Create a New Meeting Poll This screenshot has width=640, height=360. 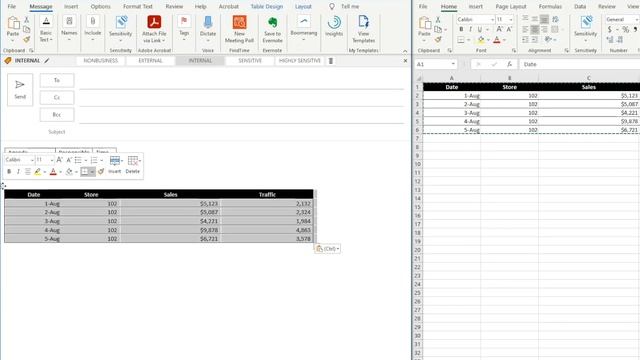(239, 29)
